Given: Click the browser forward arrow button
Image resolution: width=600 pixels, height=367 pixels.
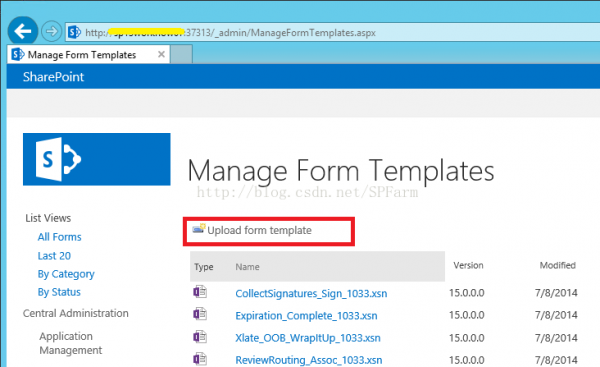Looking at the screenshot, I should (51, 31).
